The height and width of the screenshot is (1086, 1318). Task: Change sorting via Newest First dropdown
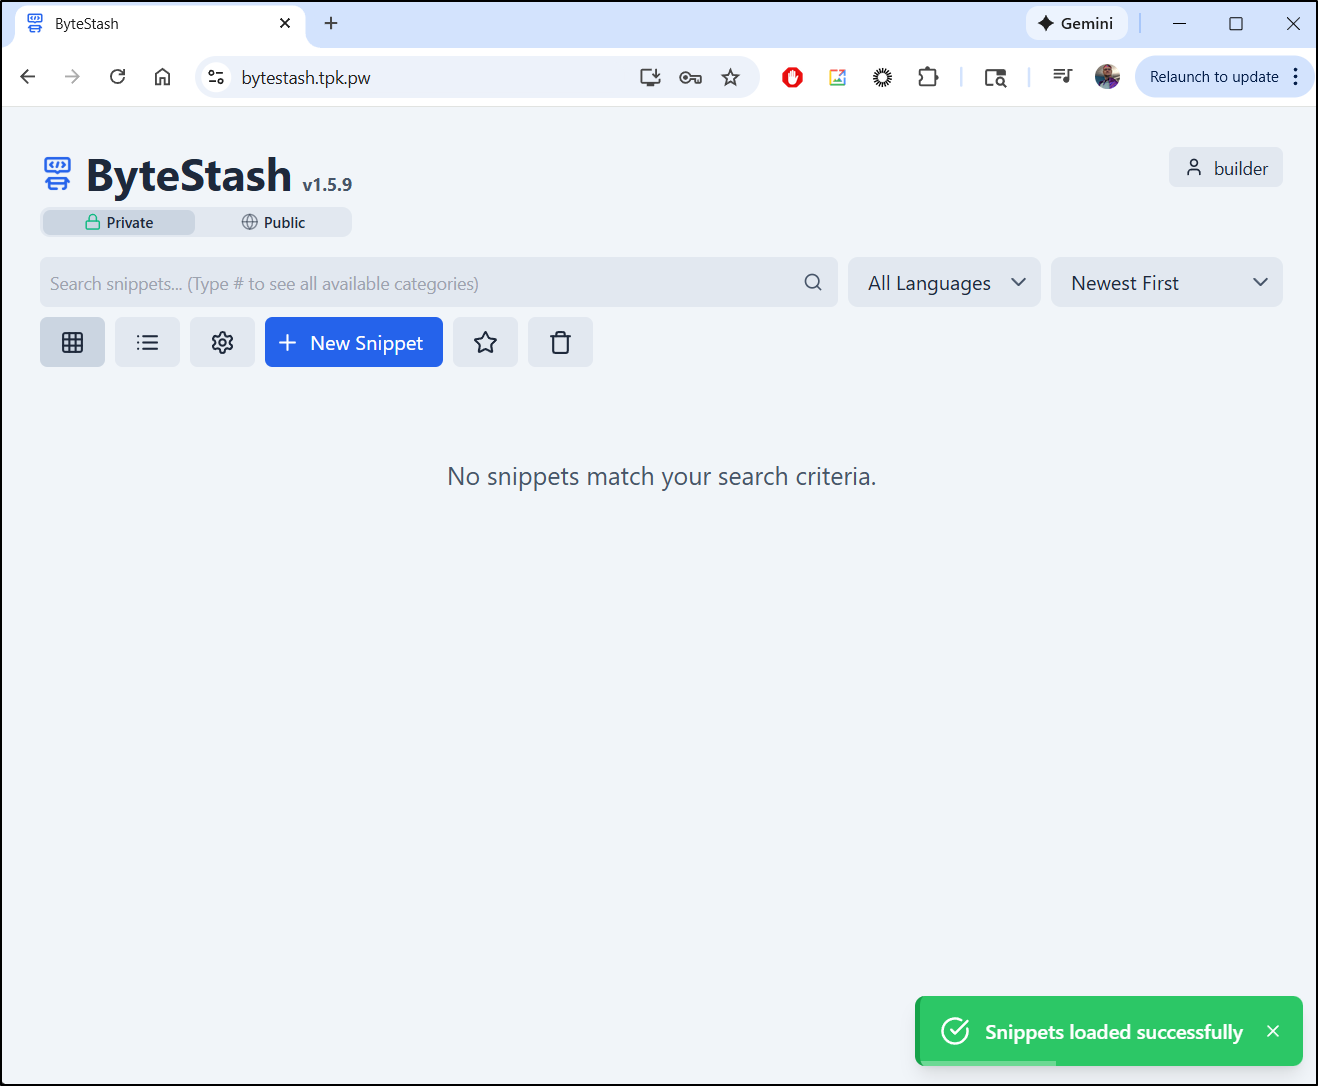pyautogui.click(x=1166, y=282)
